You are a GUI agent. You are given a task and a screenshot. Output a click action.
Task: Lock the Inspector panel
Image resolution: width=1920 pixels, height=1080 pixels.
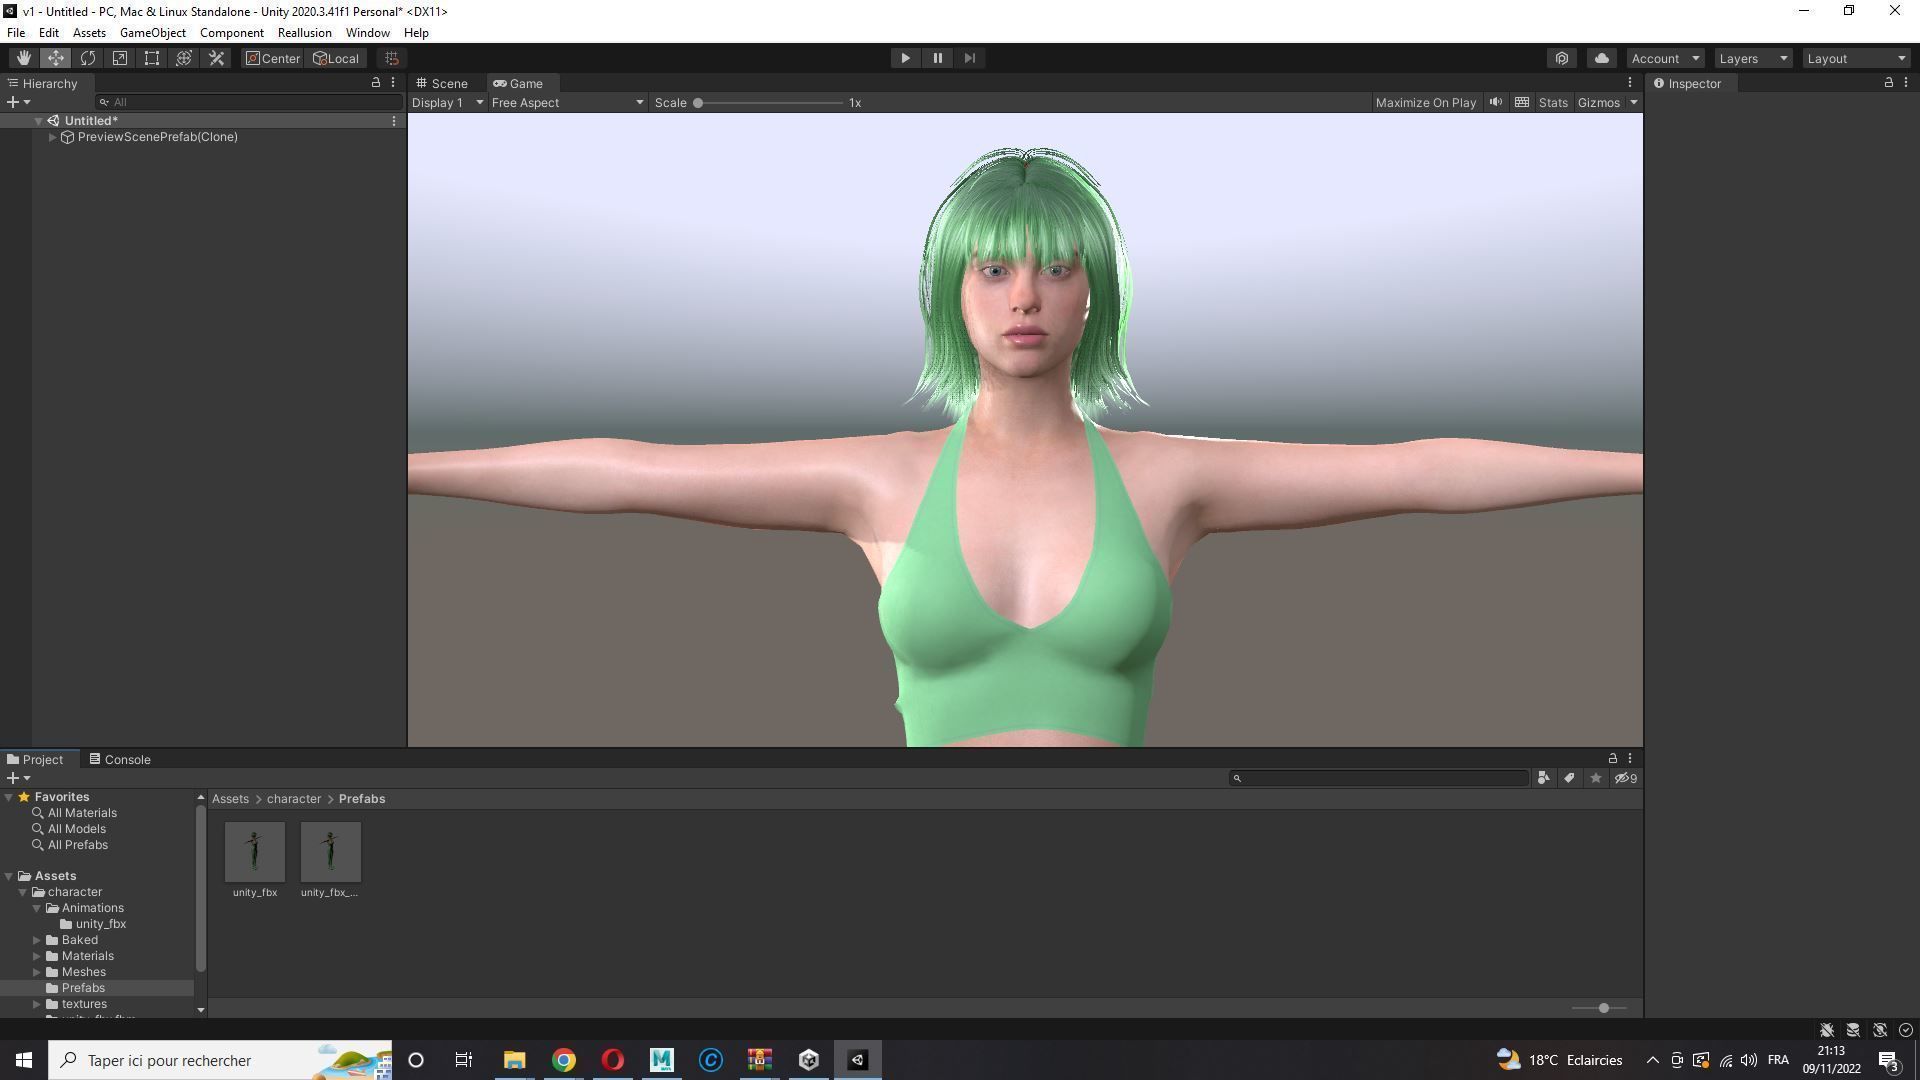coord(1888,83)
